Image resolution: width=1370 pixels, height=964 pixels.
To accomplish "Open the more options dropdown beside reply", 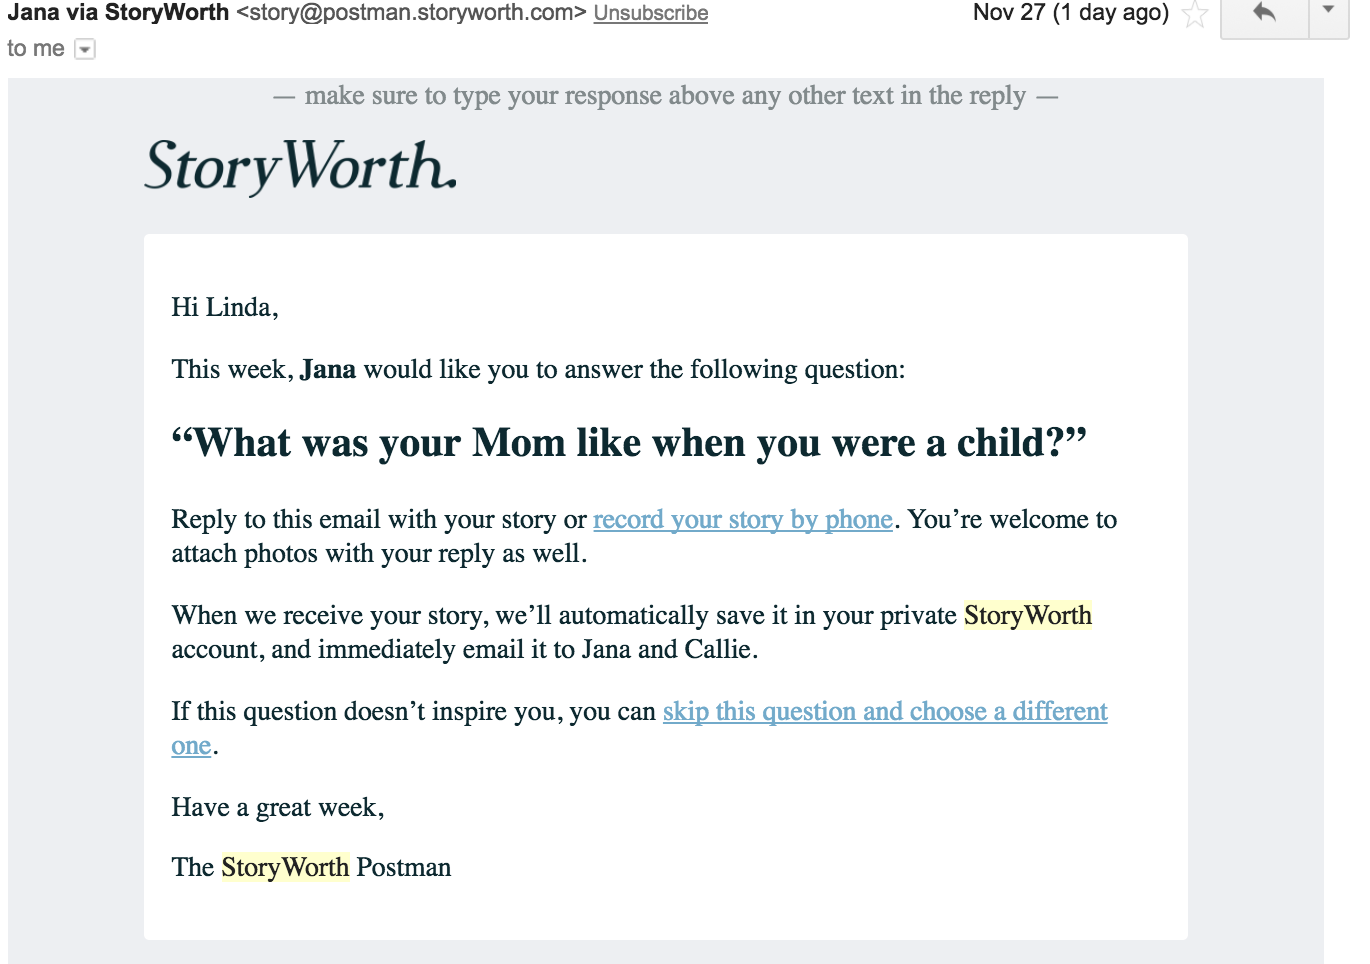I will coord(1329,11).
